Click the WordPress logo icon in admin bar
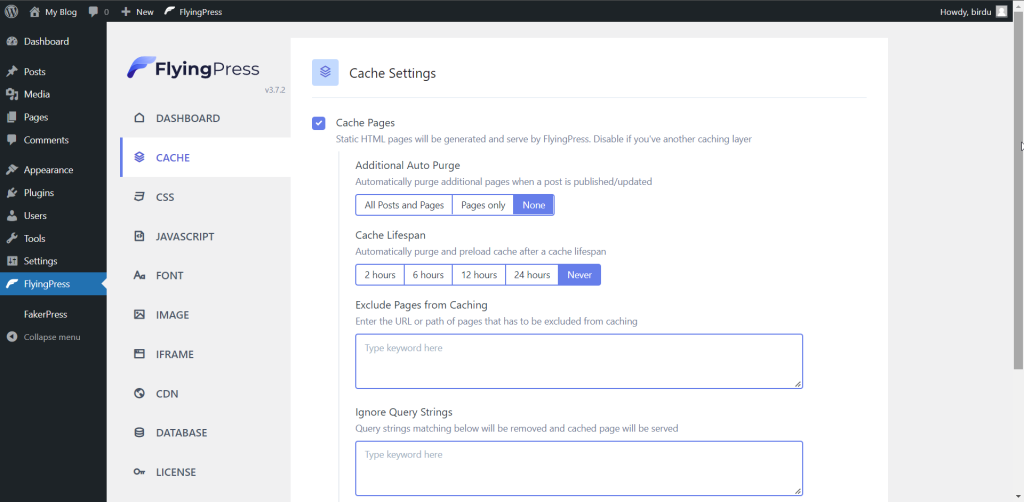1024x502 pixels. pos(11,11)
